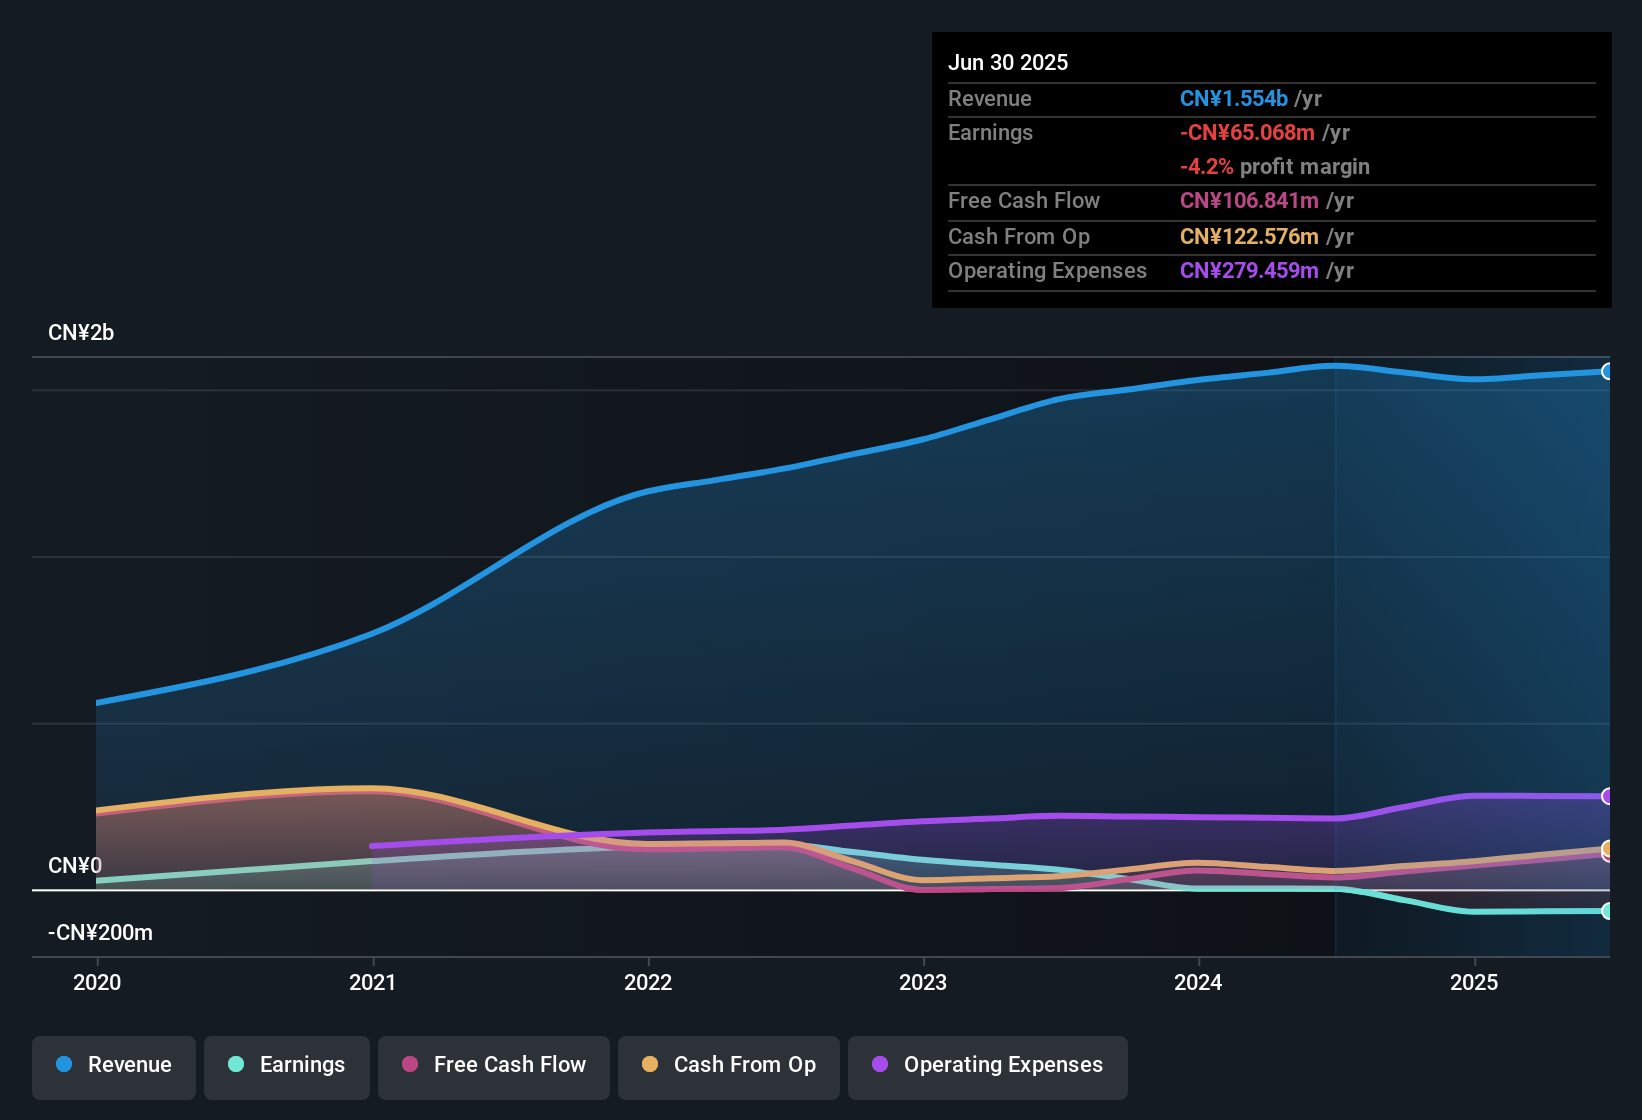The image size is (1642, 1120).
Task: Click the CN¥279.459m operating expenses value
Action: [x=1249, y=271]
